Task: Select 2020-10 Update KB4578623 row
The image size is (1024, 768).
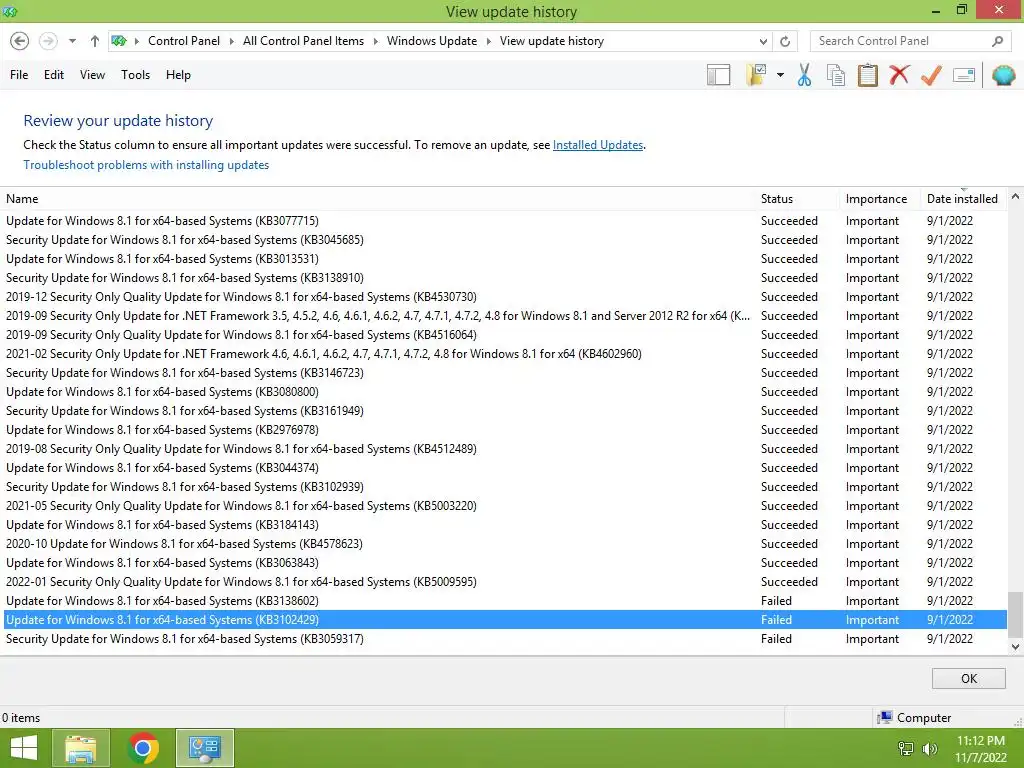Action: [505, 544]
